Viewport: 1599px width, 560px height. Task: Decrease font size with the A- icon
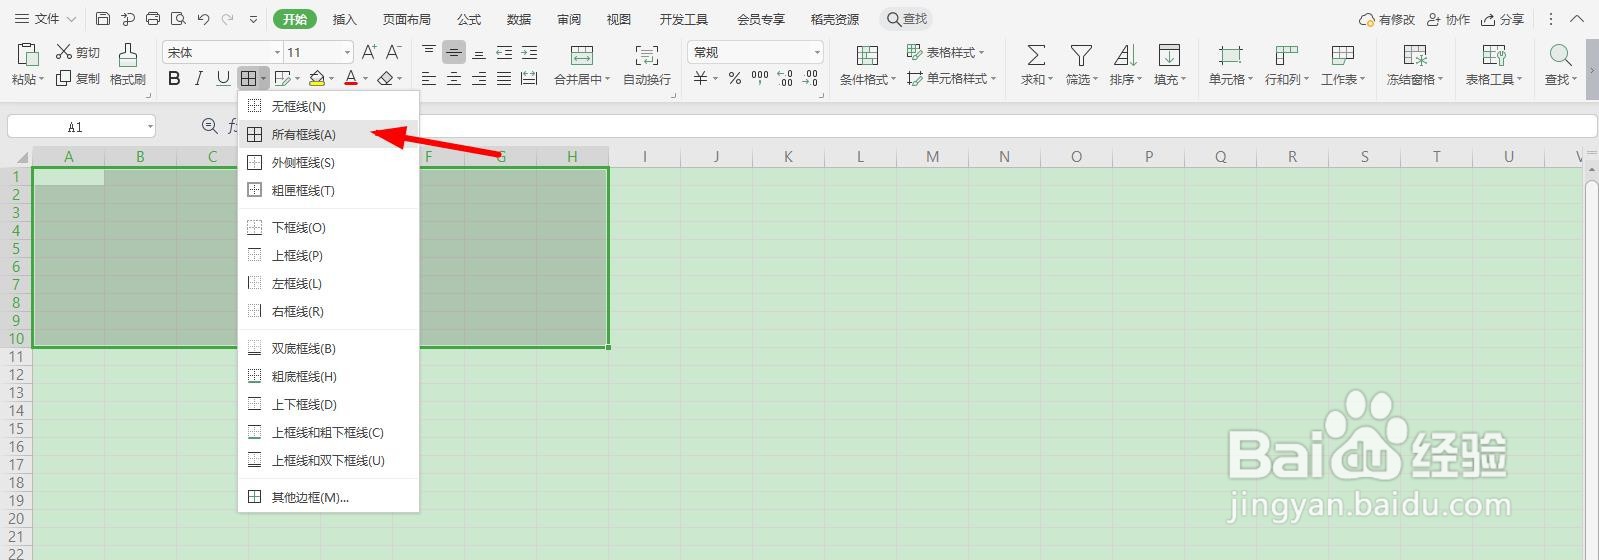393,52
